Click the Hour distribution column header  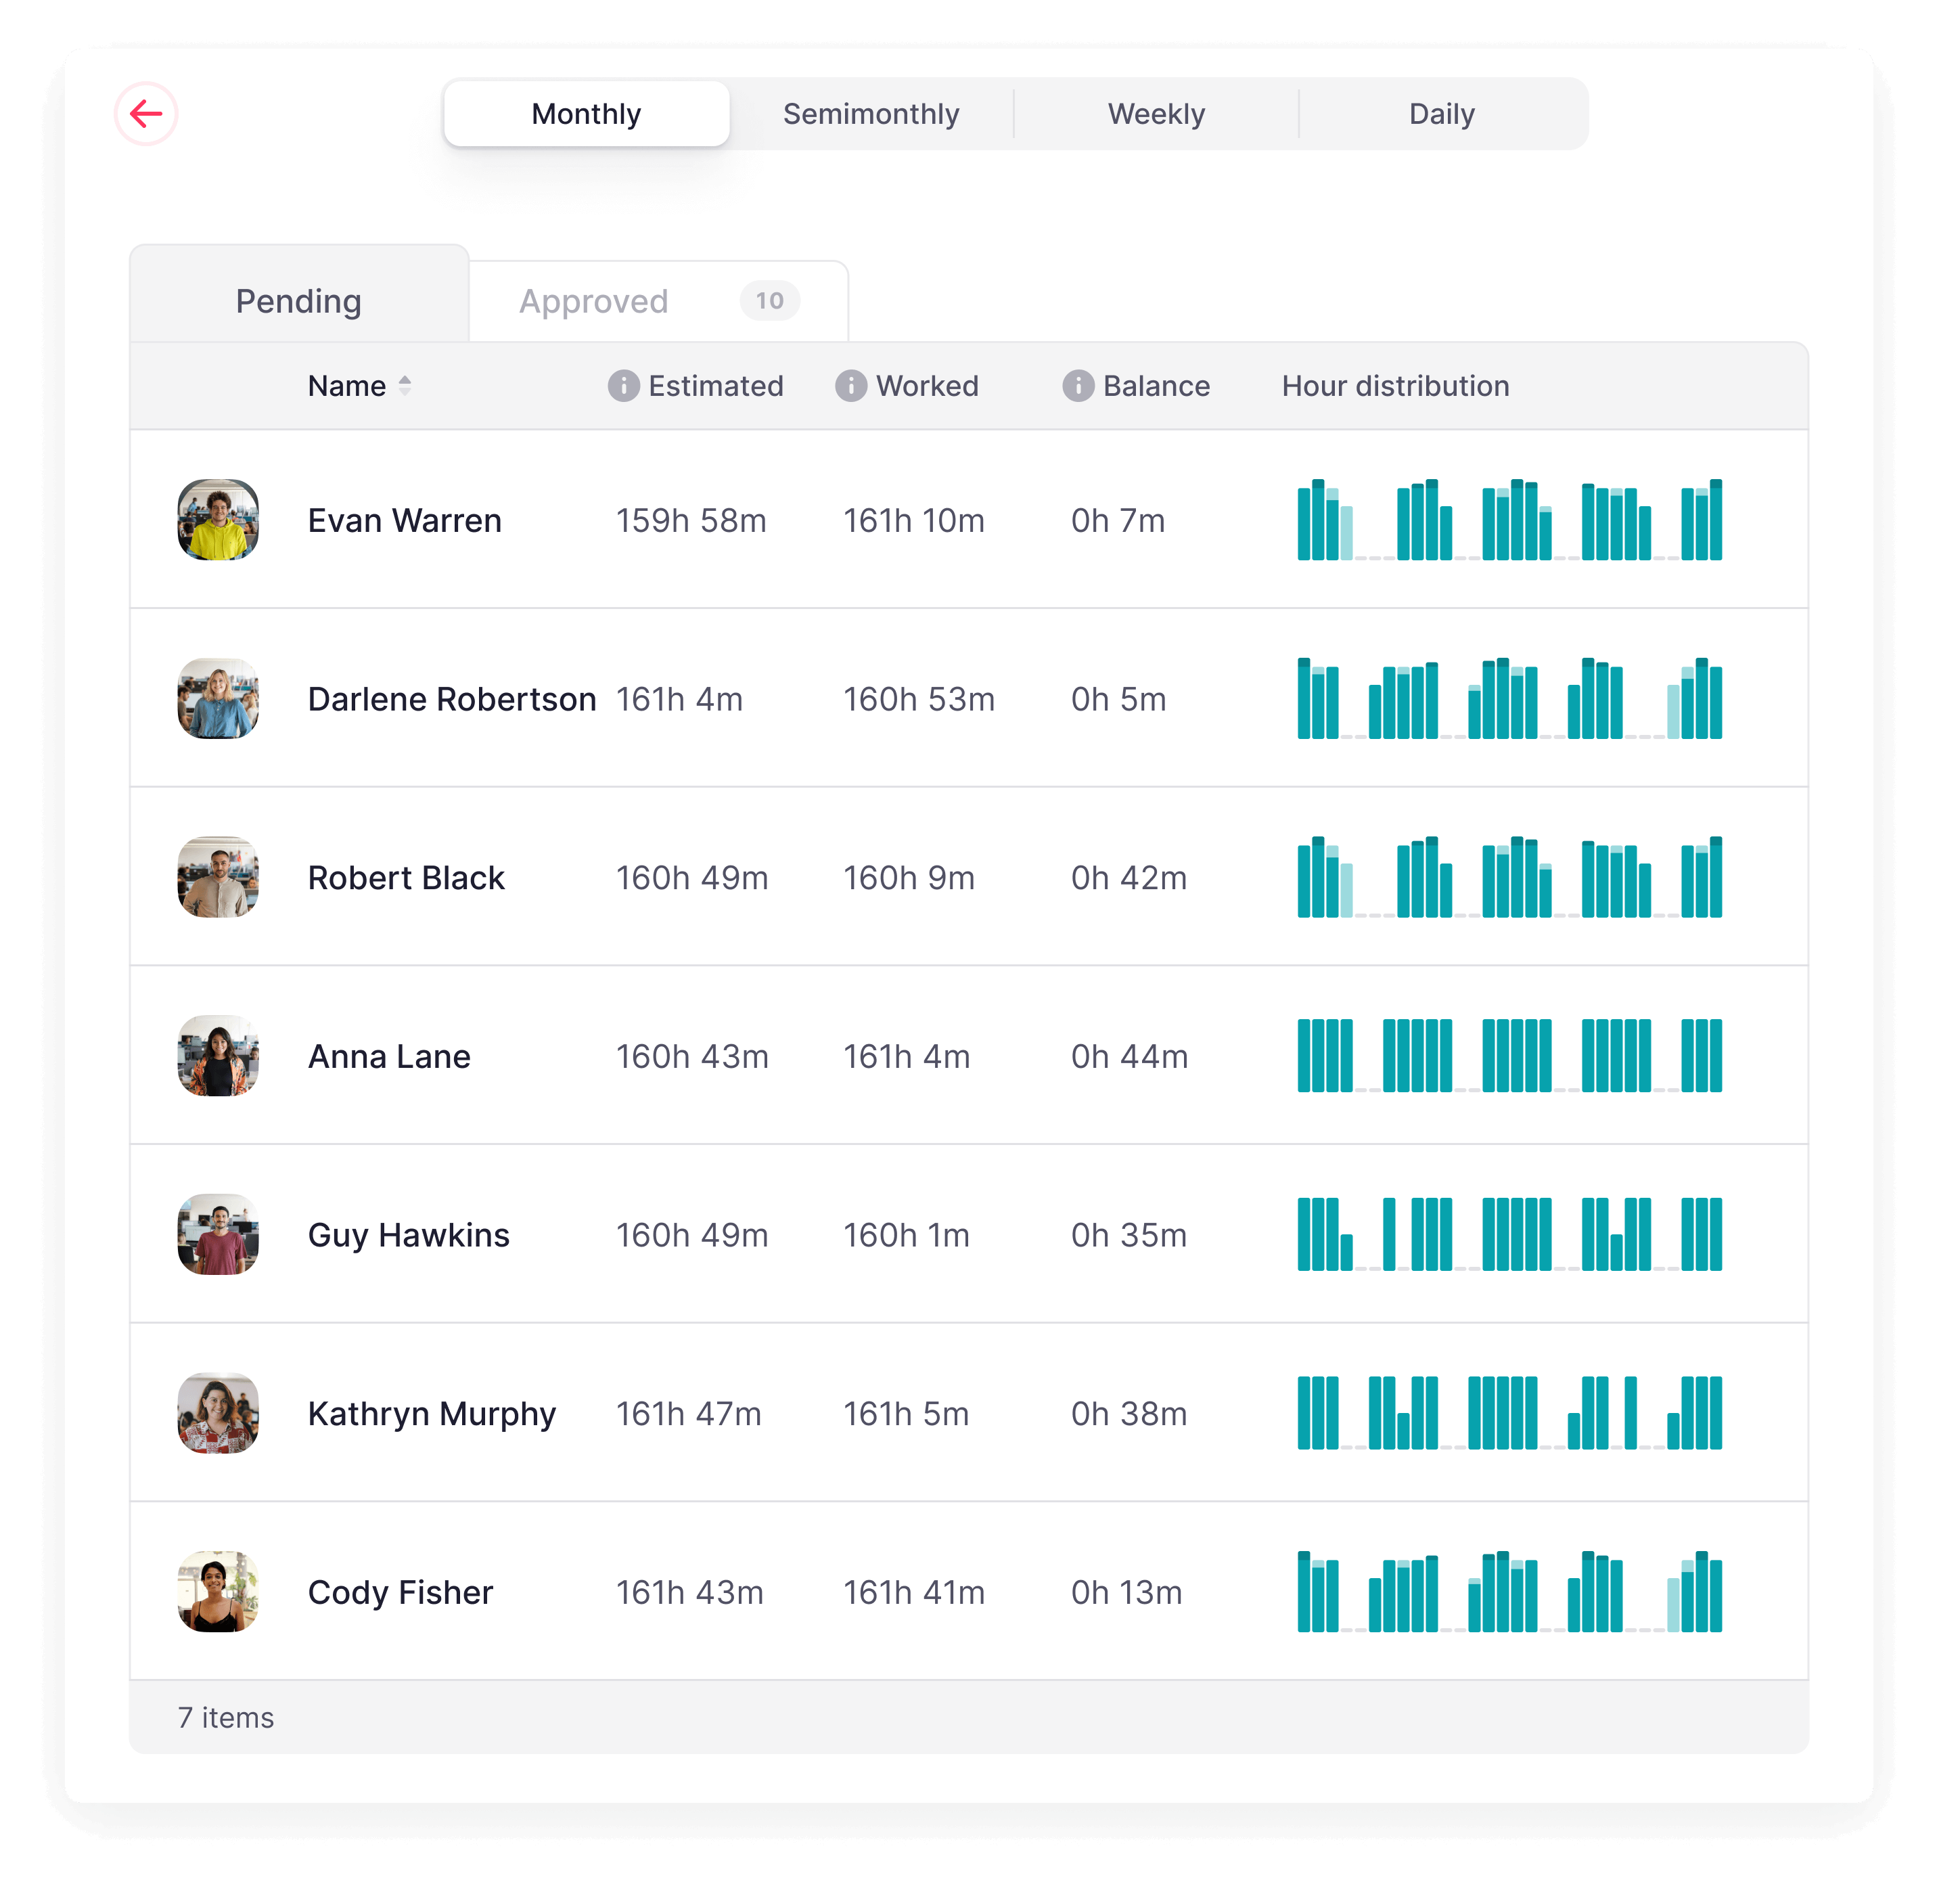tap(1395, 386)
